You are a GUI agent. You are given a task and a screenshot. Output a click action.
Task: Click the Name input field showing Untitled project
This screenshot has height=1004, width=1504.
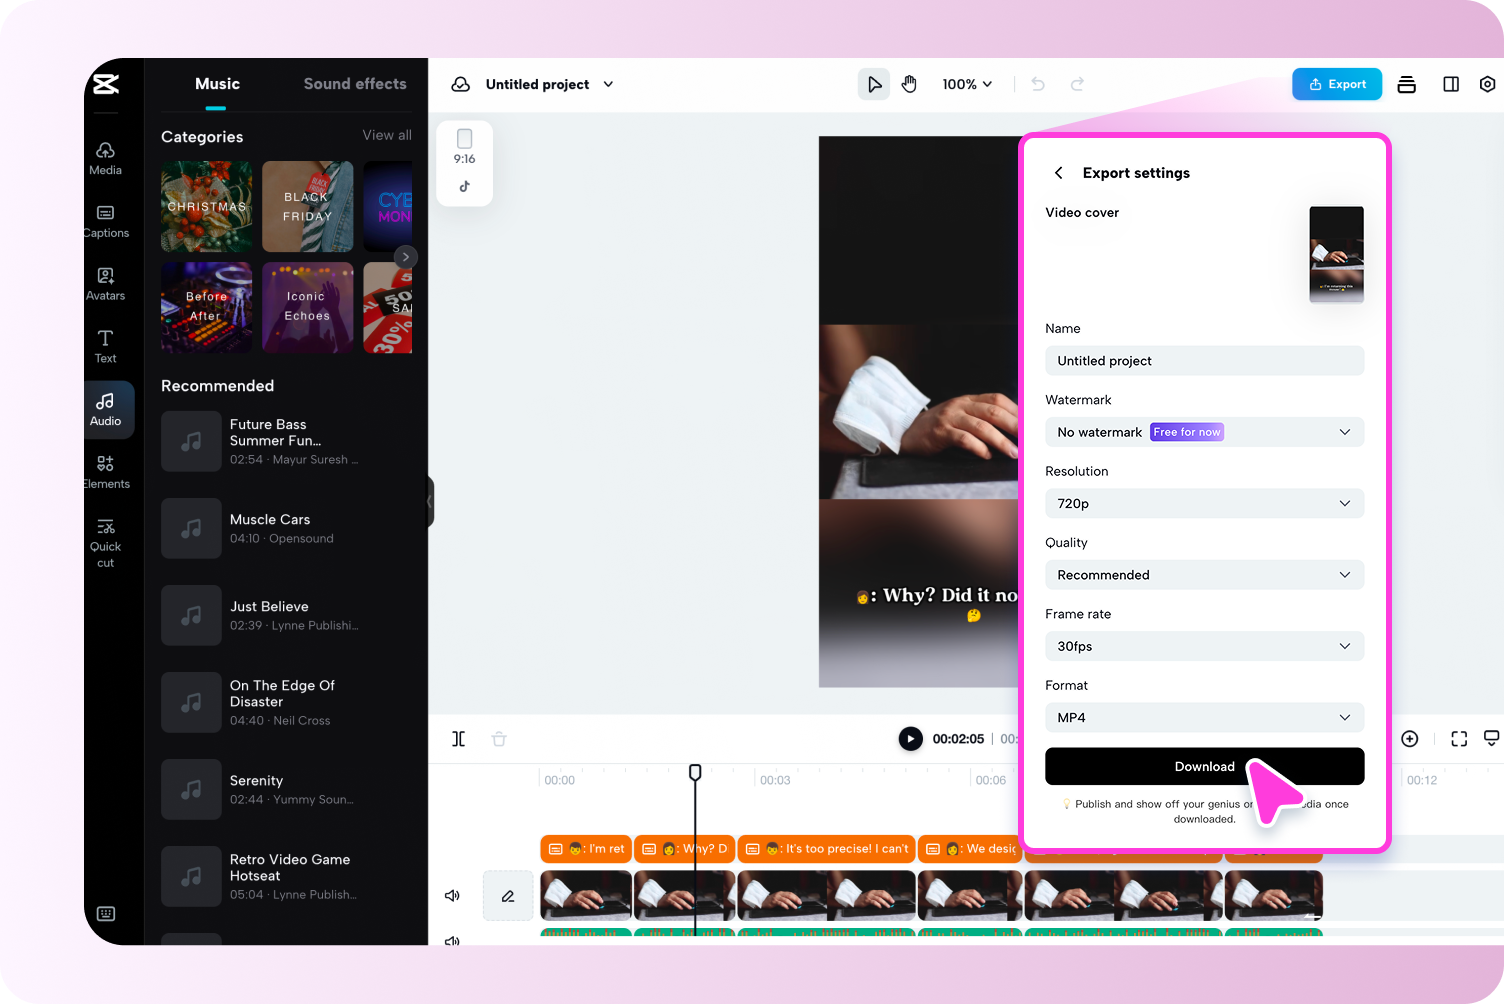pos(1204,360)
